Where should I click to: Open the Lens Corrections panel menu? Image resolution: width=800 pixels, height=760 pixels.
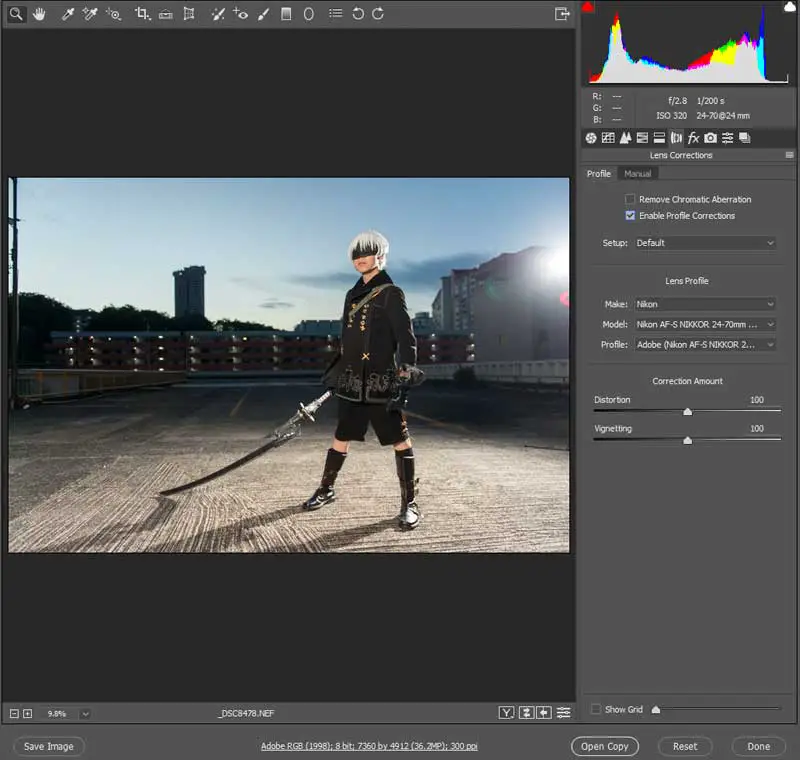point(789,155)
